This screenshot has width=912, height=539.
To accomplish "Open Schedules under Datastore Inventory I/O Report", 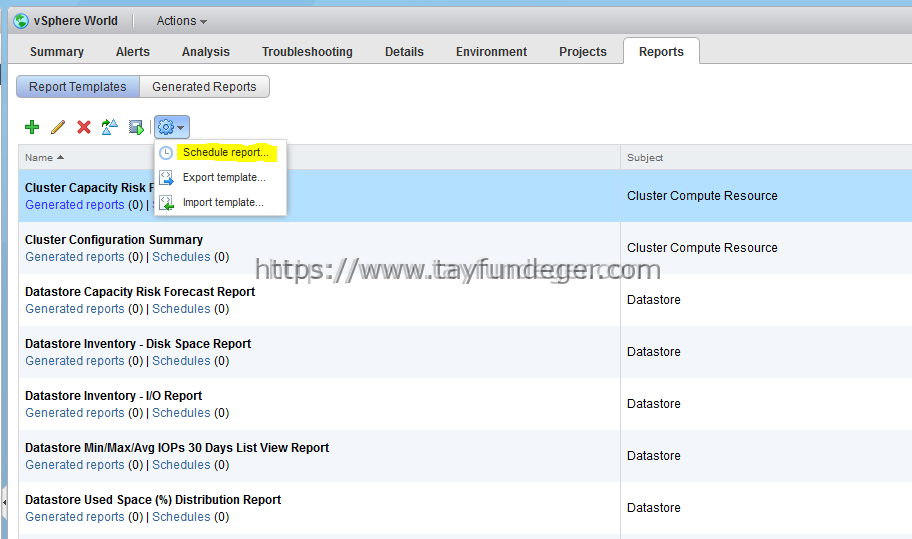I will pos(181,413).
